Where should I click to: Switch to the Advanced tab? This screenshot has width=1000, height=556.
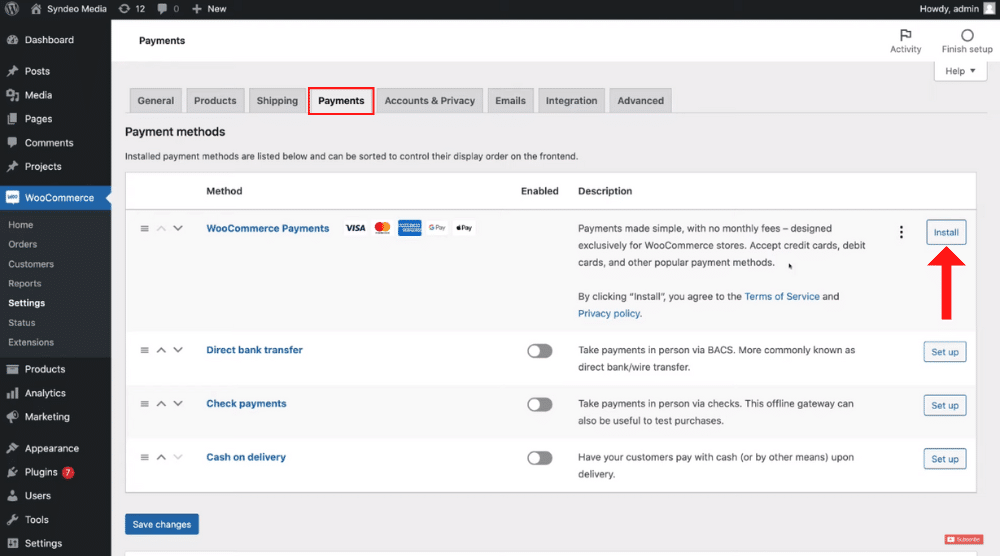640,101
